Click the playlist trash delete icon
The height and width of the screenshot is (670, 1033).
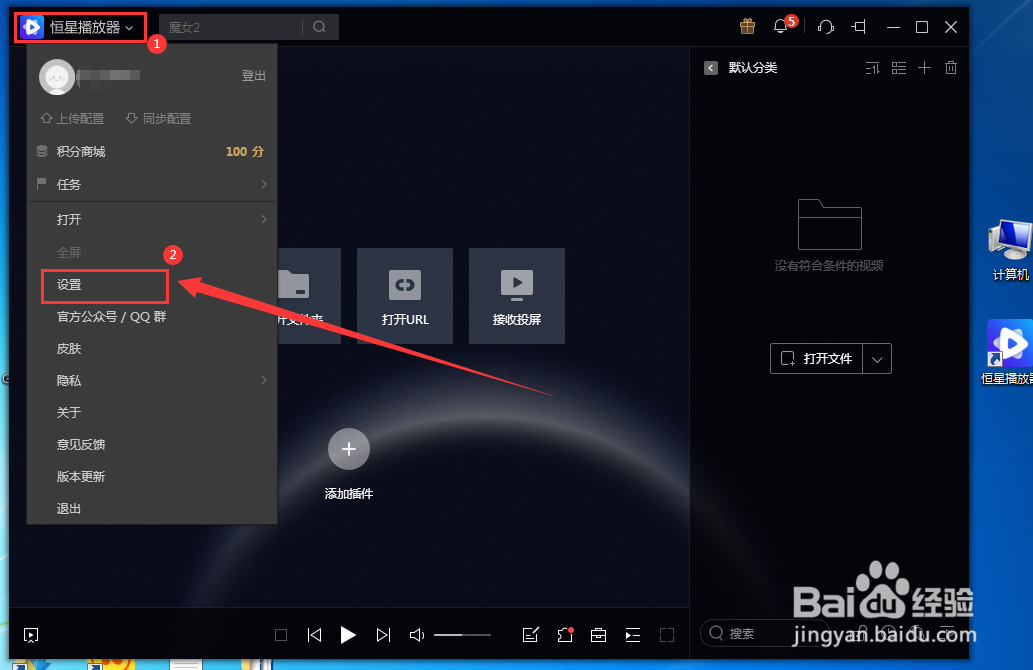point(951,67)
